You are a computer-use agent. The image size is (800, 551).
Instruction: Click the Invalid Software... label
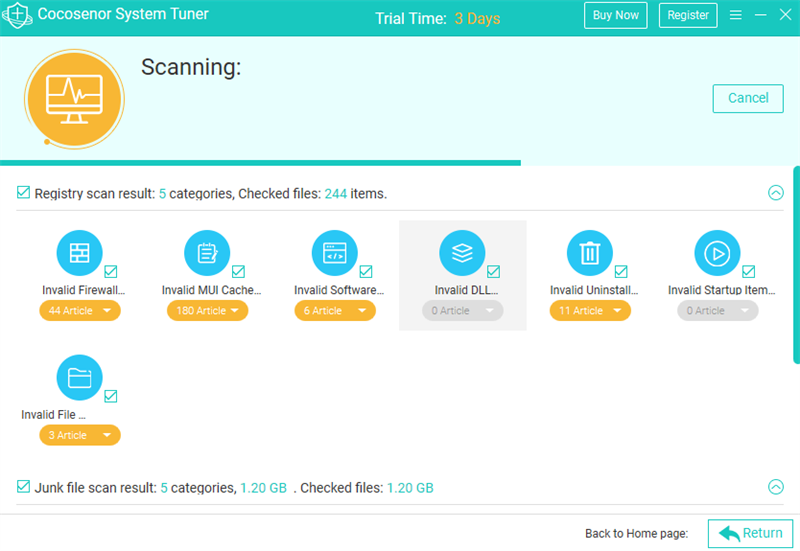tap(339, 290)
